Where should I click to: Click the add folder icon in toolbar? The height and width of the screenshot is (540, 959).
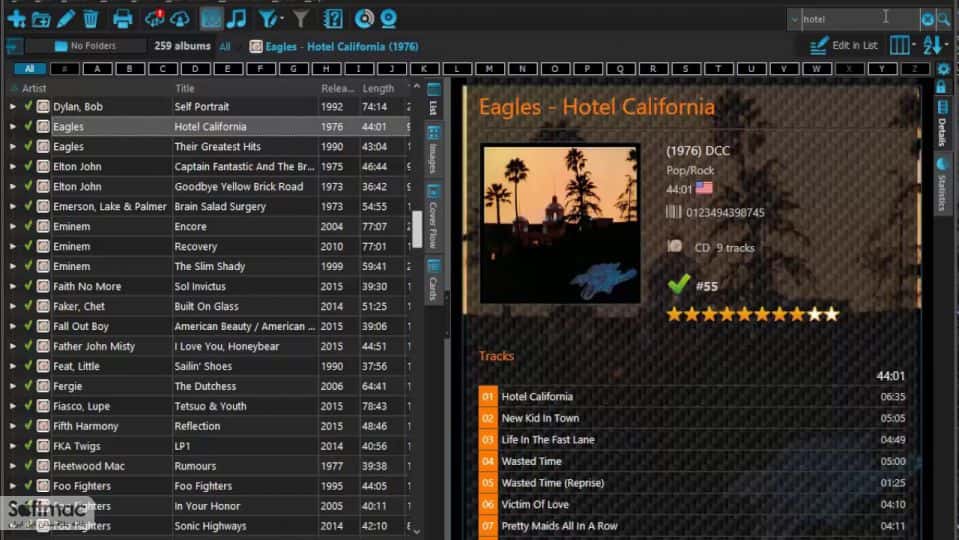(41, 20)
